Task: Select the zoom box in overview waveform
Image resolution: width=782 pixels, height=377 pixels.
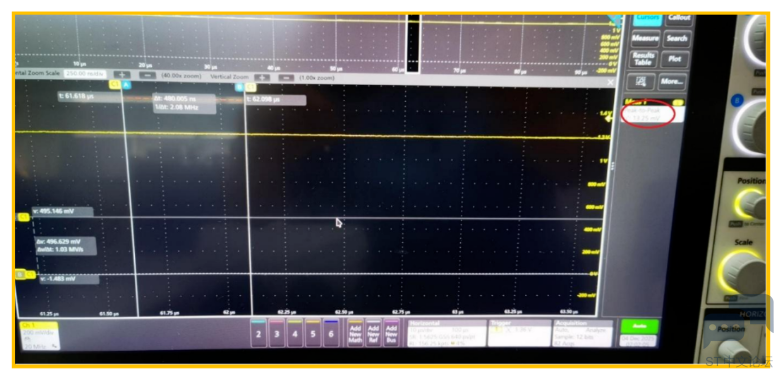Action: click(x=413, y=43)
